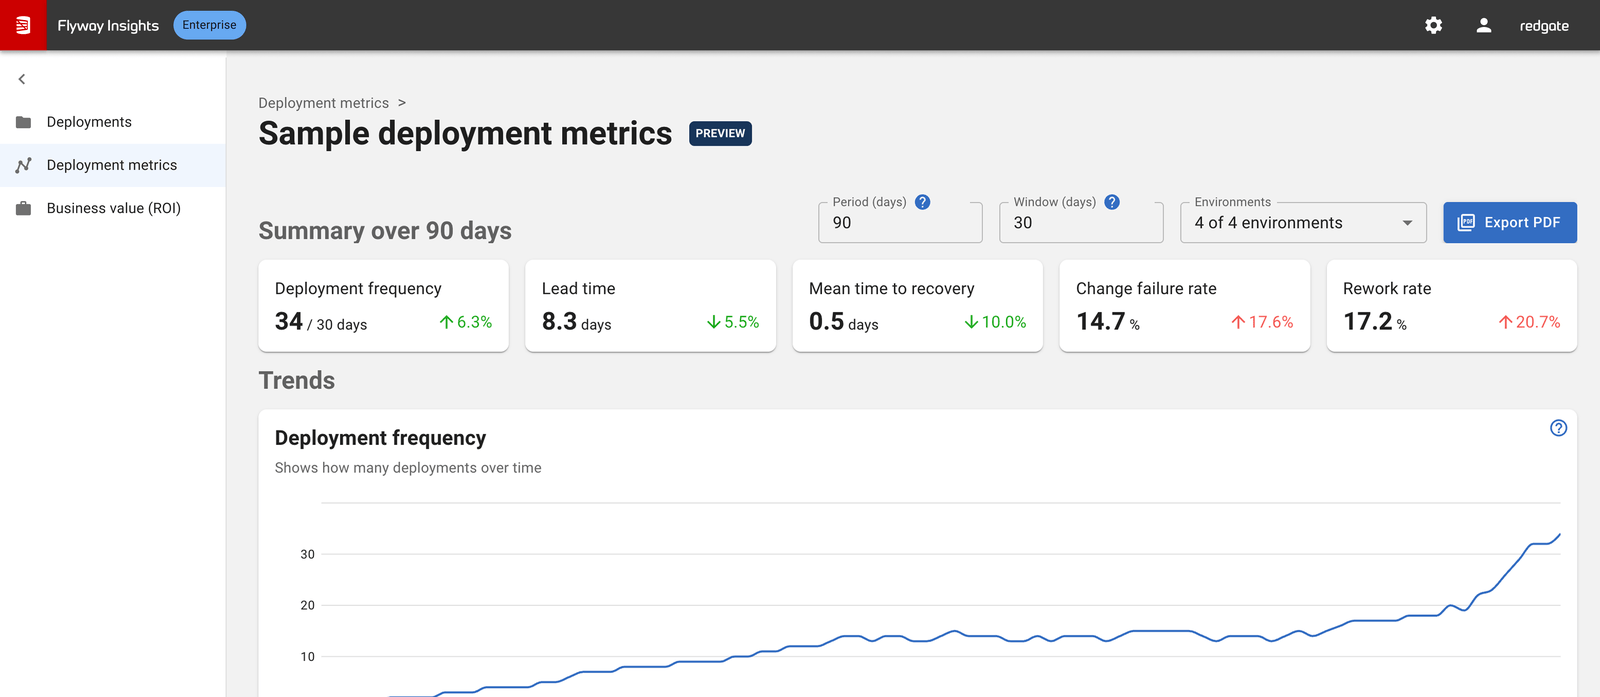The width and height of the screenshot is (1600, 697).
Task: Focus the Window (days) input field
Action: (x=1081, y=222)
